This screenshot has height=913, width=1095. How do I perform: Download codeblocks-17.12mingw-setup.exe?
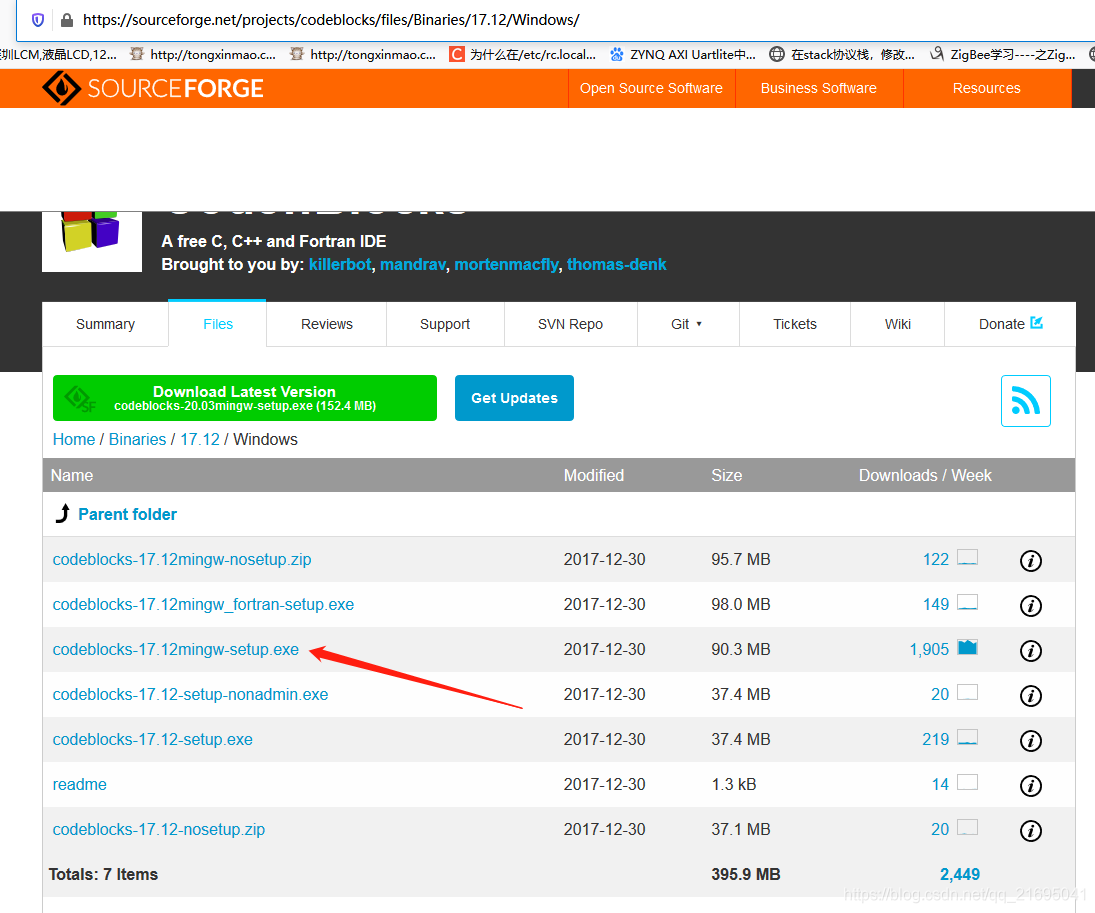pos(176,650)
